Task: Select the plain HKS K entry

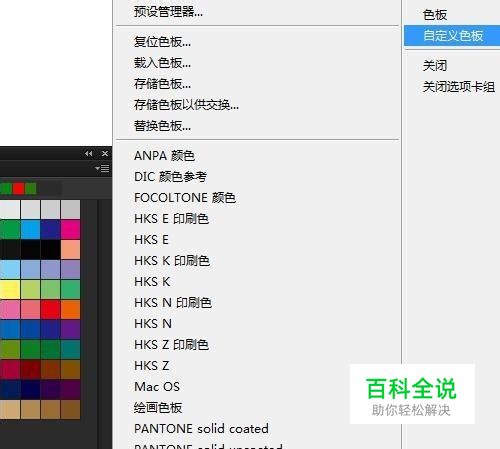Action: pos(152,282)
